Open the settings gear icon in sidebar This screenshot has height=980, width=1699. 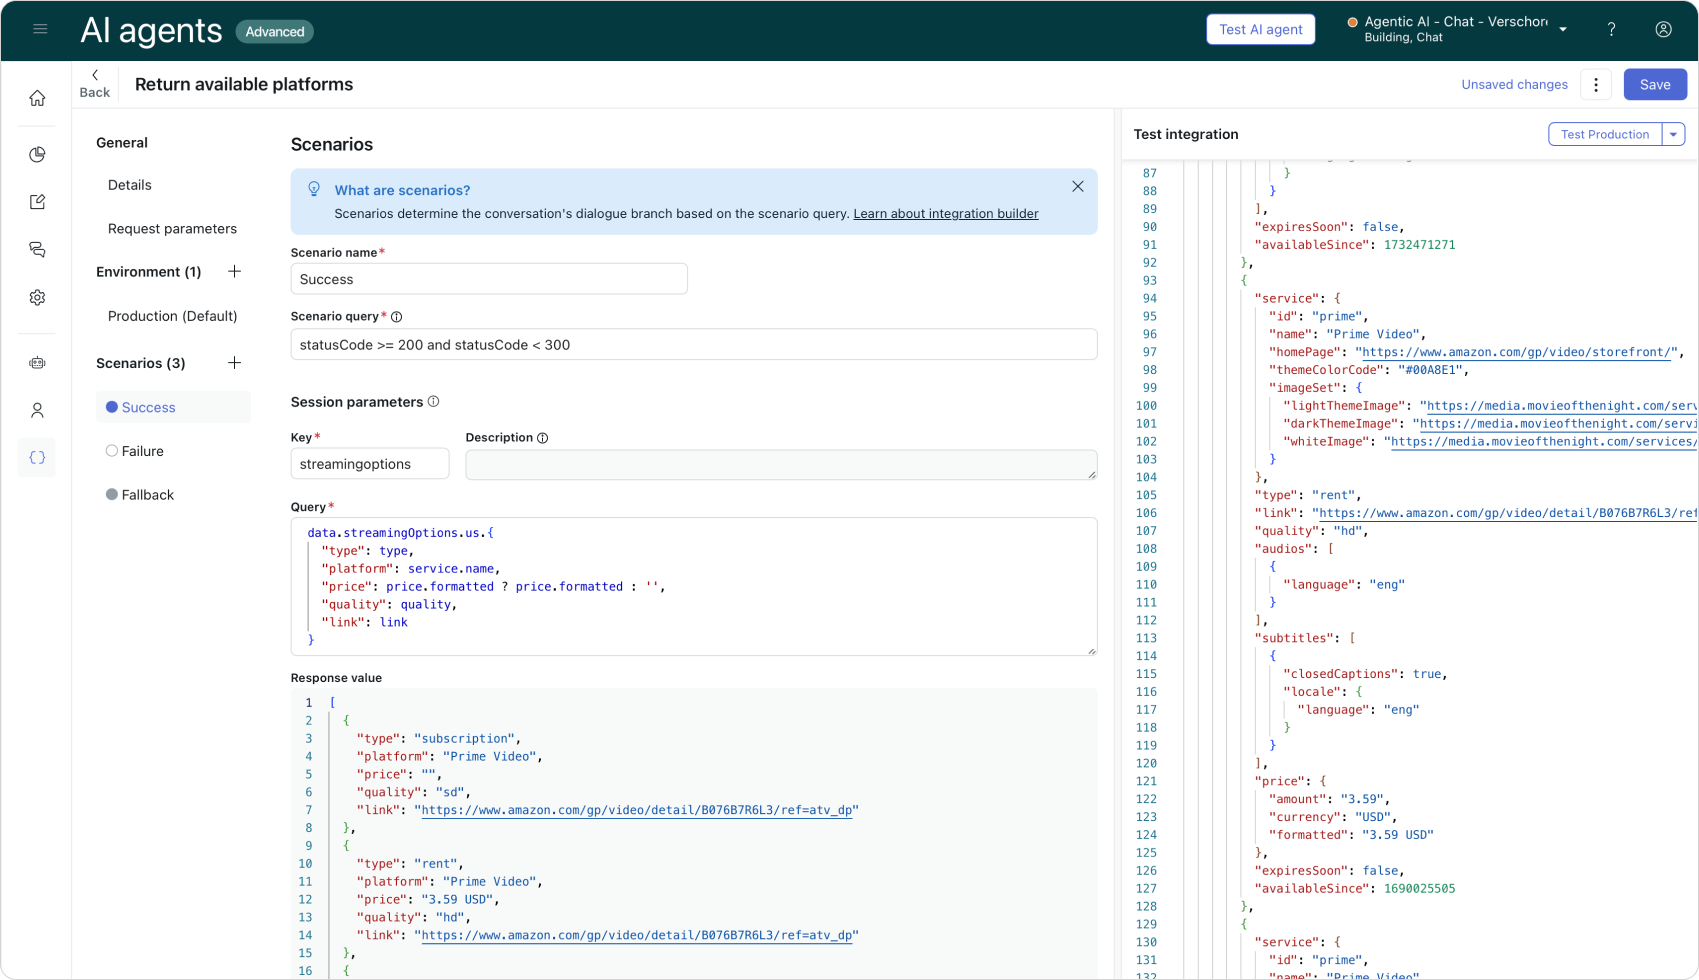tap(37, 298)
